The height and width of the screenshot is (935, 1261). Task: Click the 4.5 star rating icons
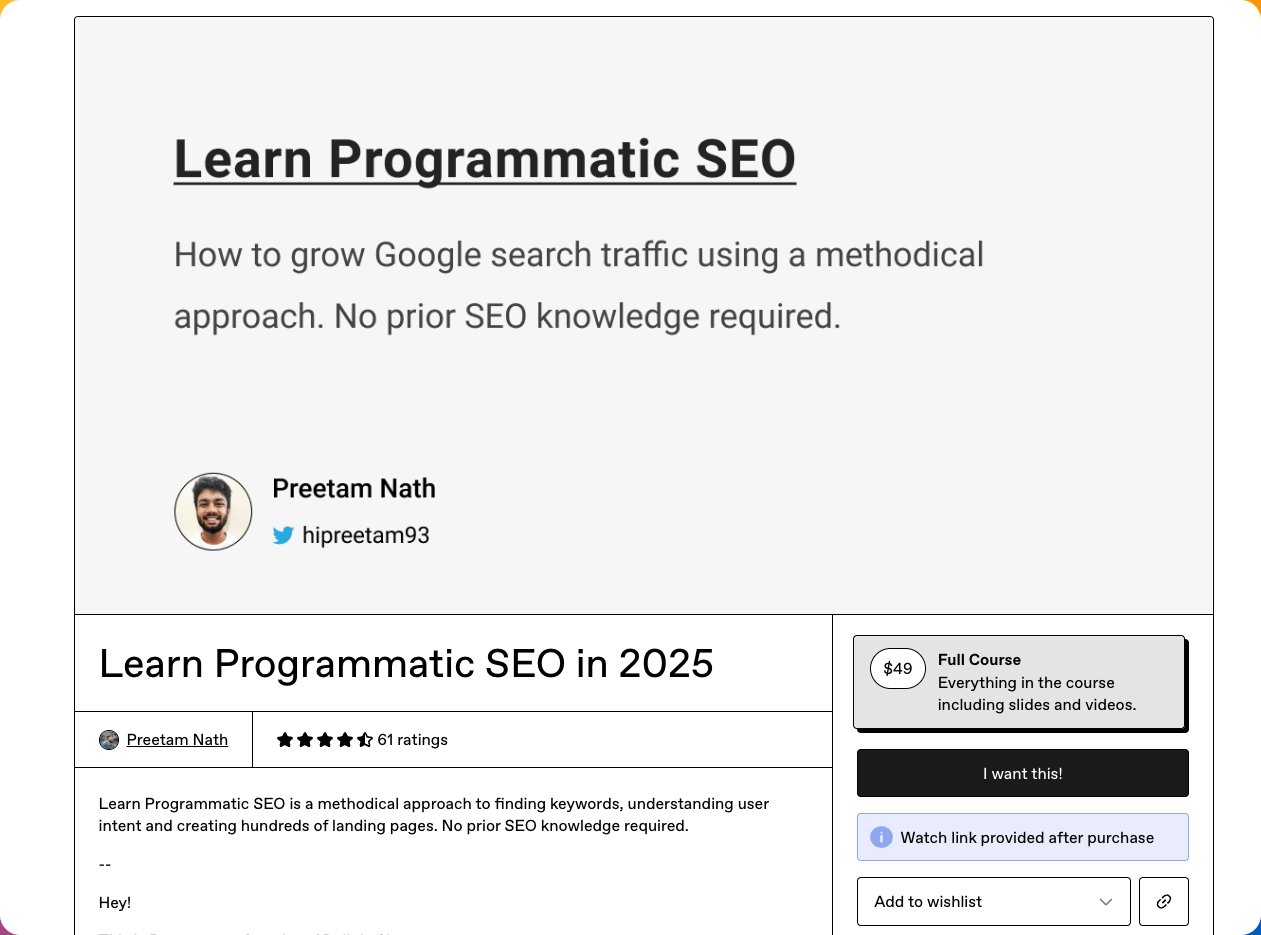[x=324, y=740]
